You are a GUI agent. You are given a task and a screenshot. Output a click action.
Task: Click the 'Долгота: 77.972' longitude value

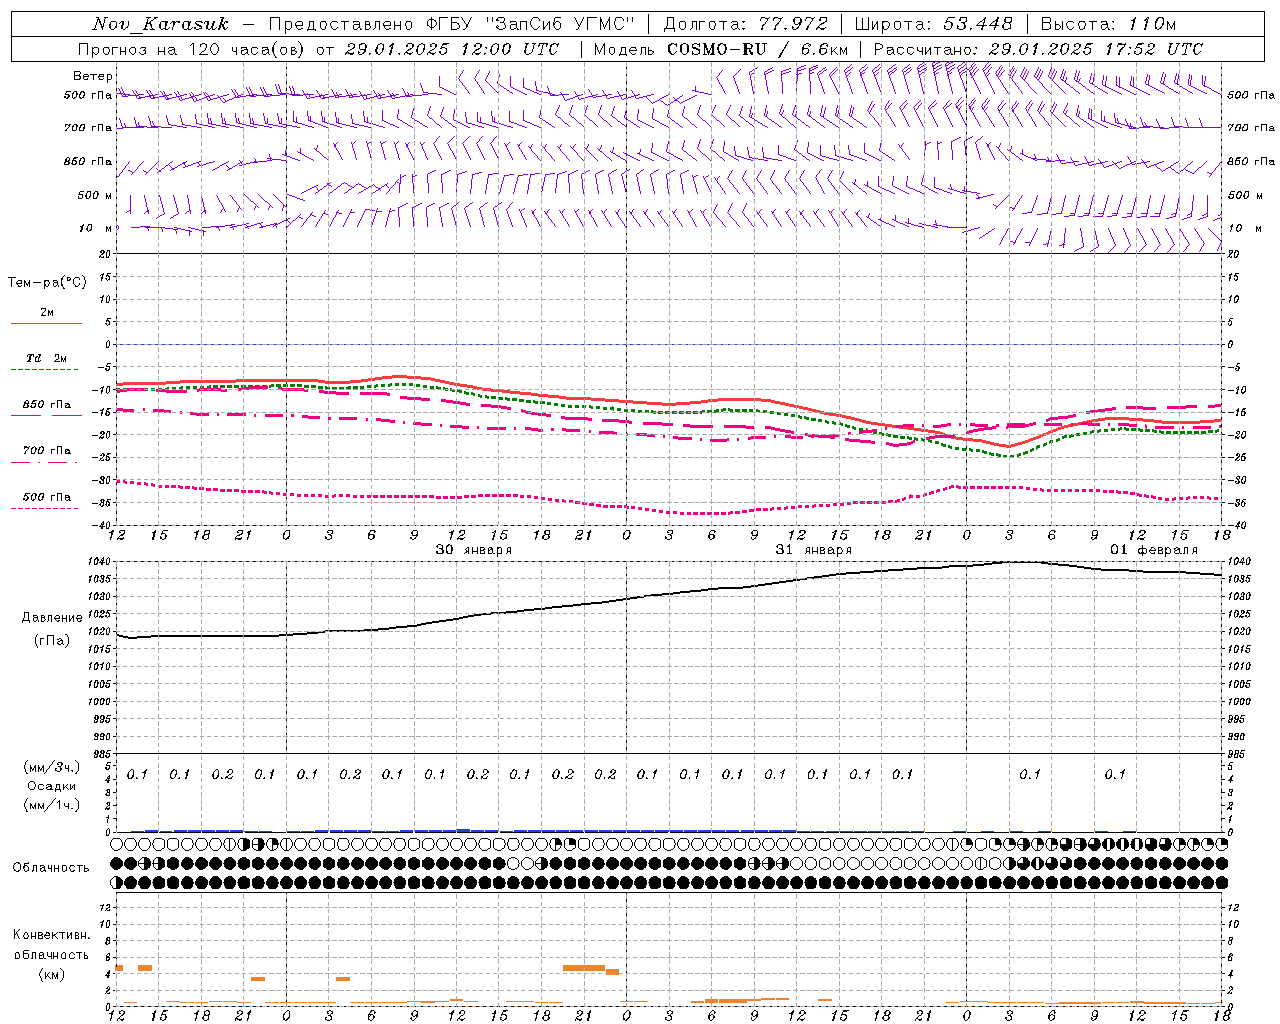click(x=745, y=24)
